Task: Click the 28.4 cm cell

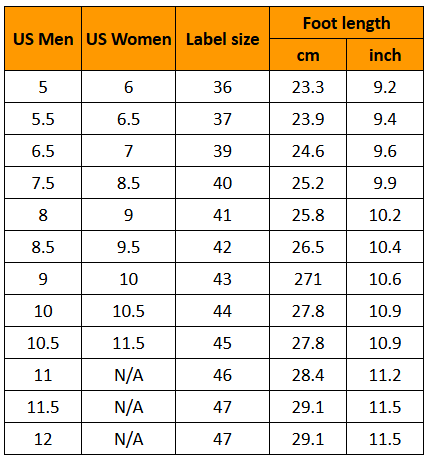Action: click(x=308, y=375)
